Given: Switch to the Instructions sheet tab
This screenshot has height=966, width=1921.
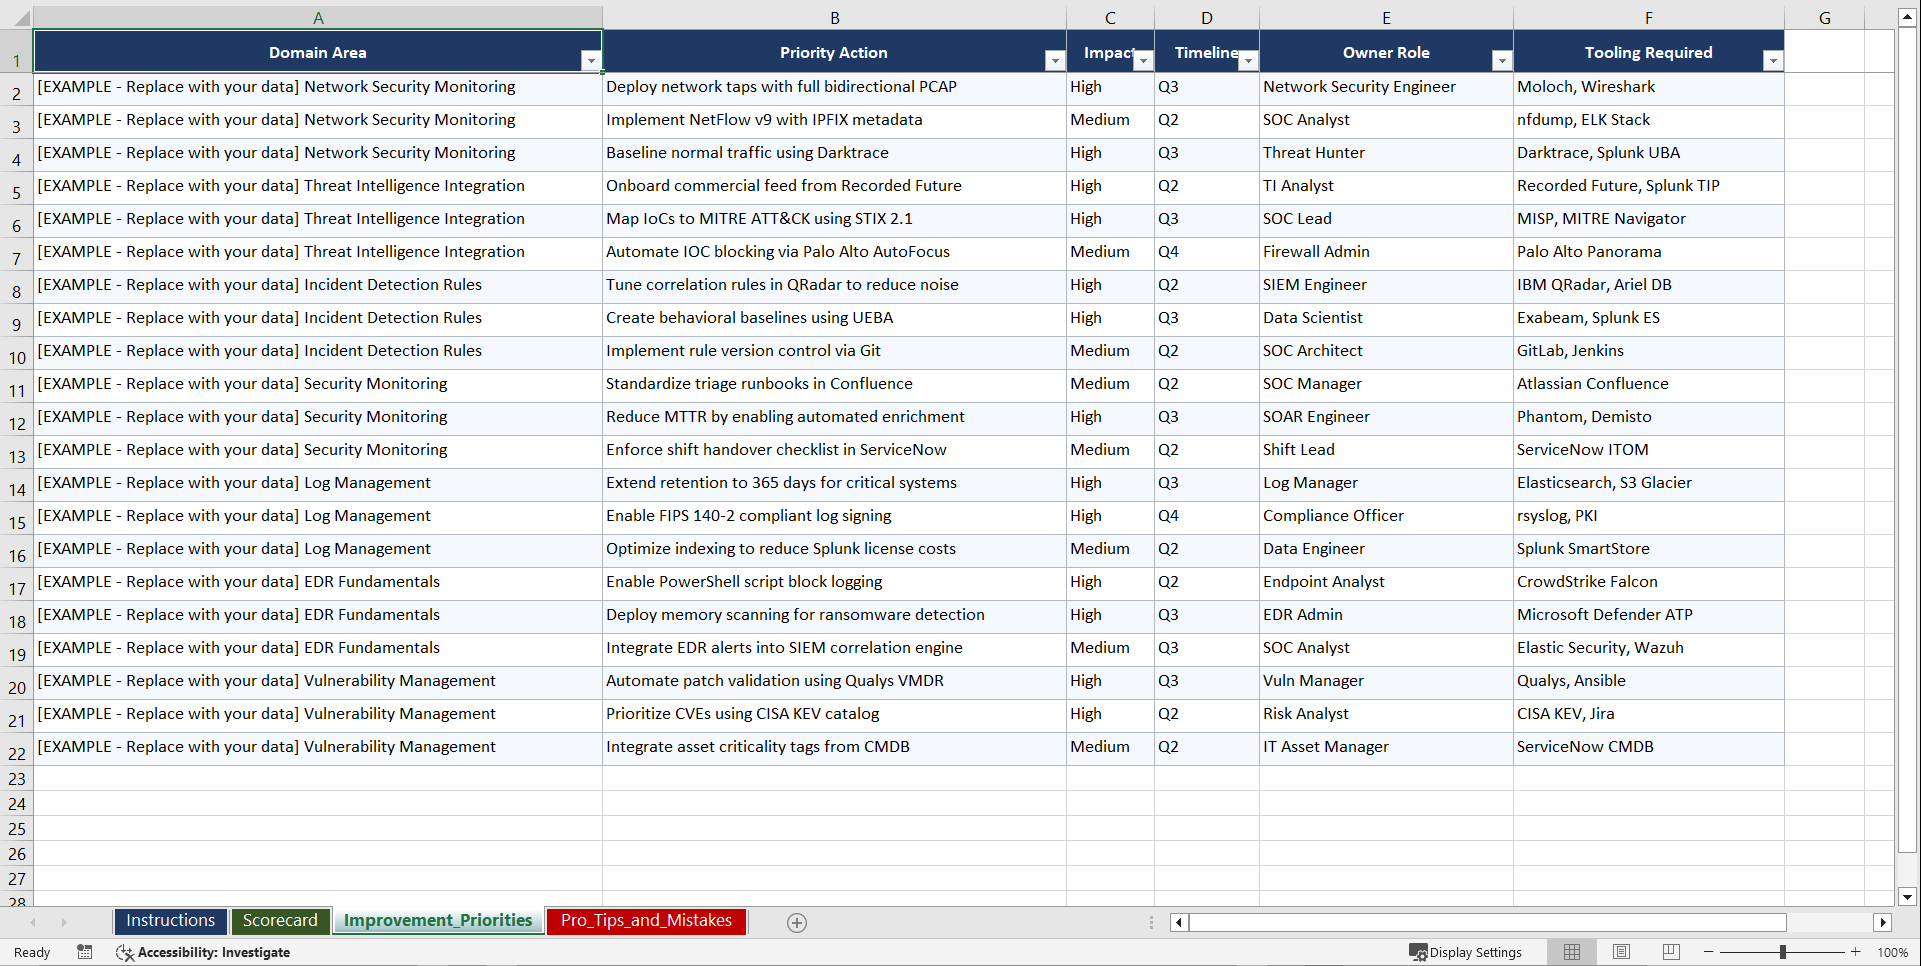Looking at the screenshot, I should (x=170, y=921).
